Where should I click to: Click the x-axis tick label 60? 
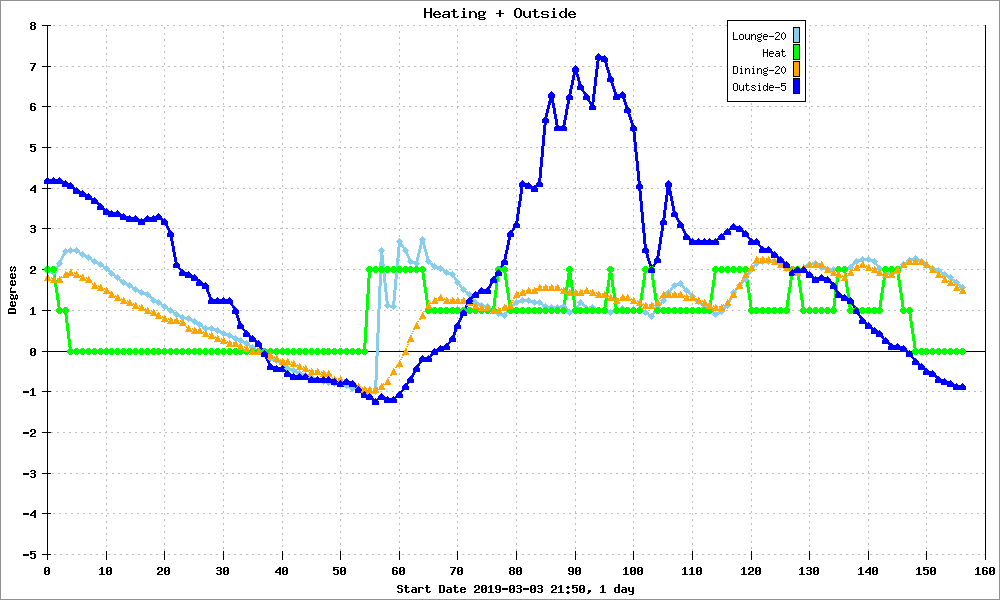click(399, 571)
